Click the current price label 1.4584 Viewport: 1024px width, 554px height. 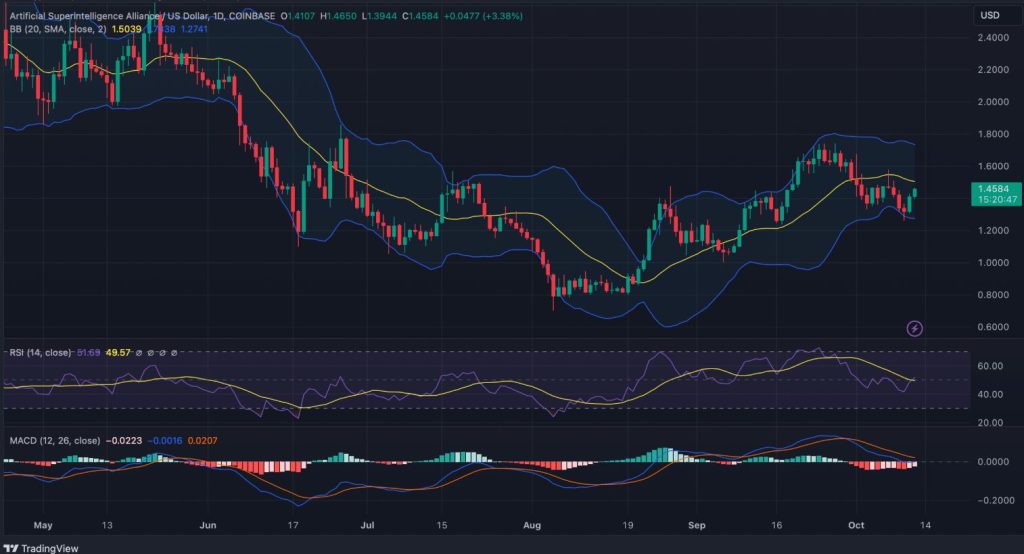click(x=993, y=189)
